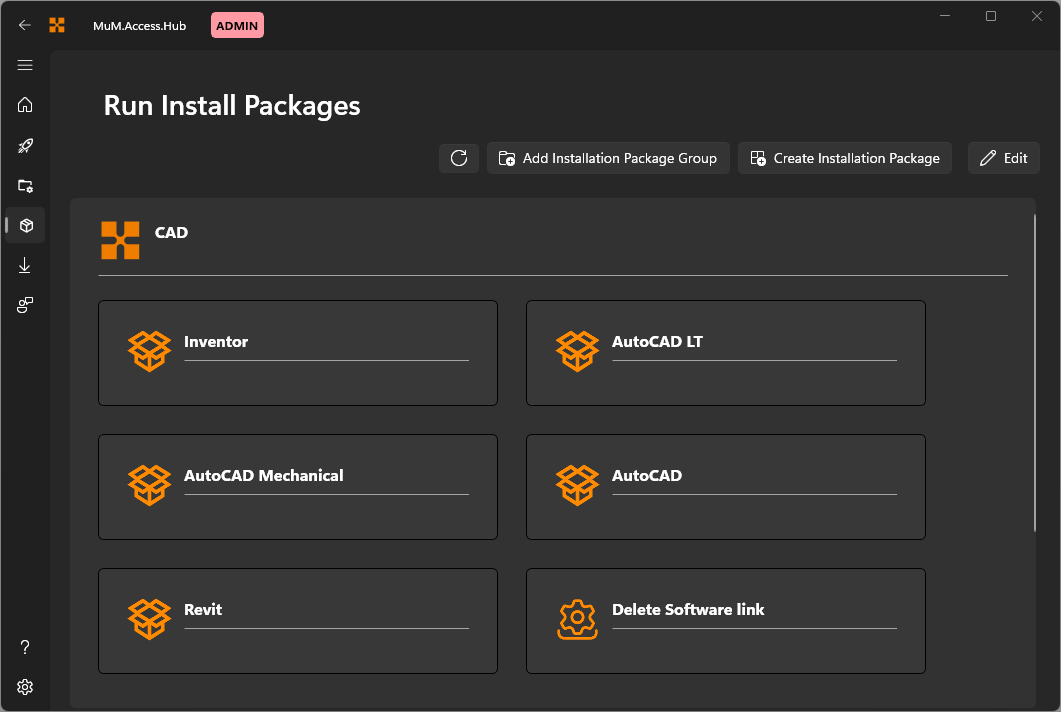This screenshot has height=712, width=1061.
Task: Click Add Installation Package Group button
Action: (608, 158)
